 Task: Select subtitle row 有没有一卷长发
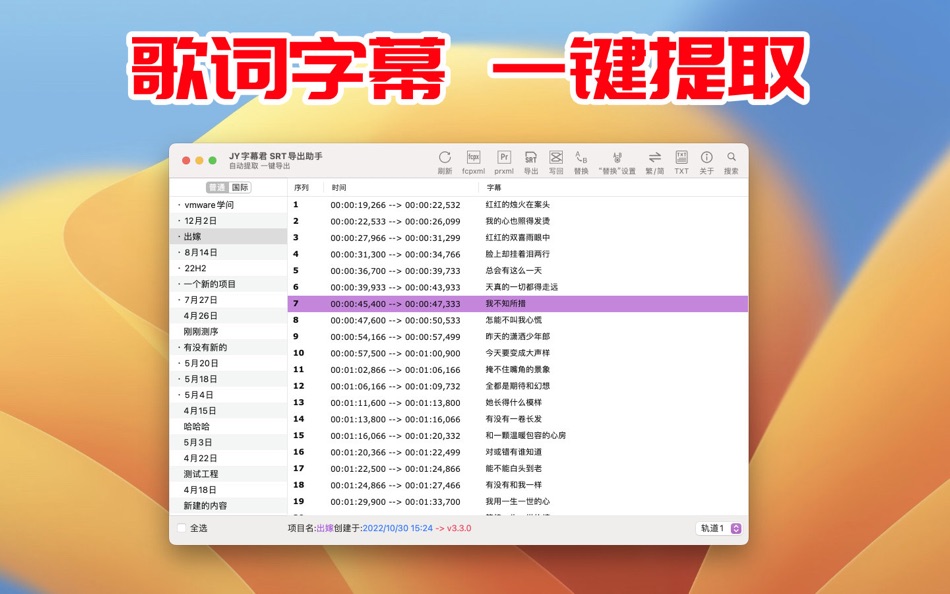(x=518, y=419)
